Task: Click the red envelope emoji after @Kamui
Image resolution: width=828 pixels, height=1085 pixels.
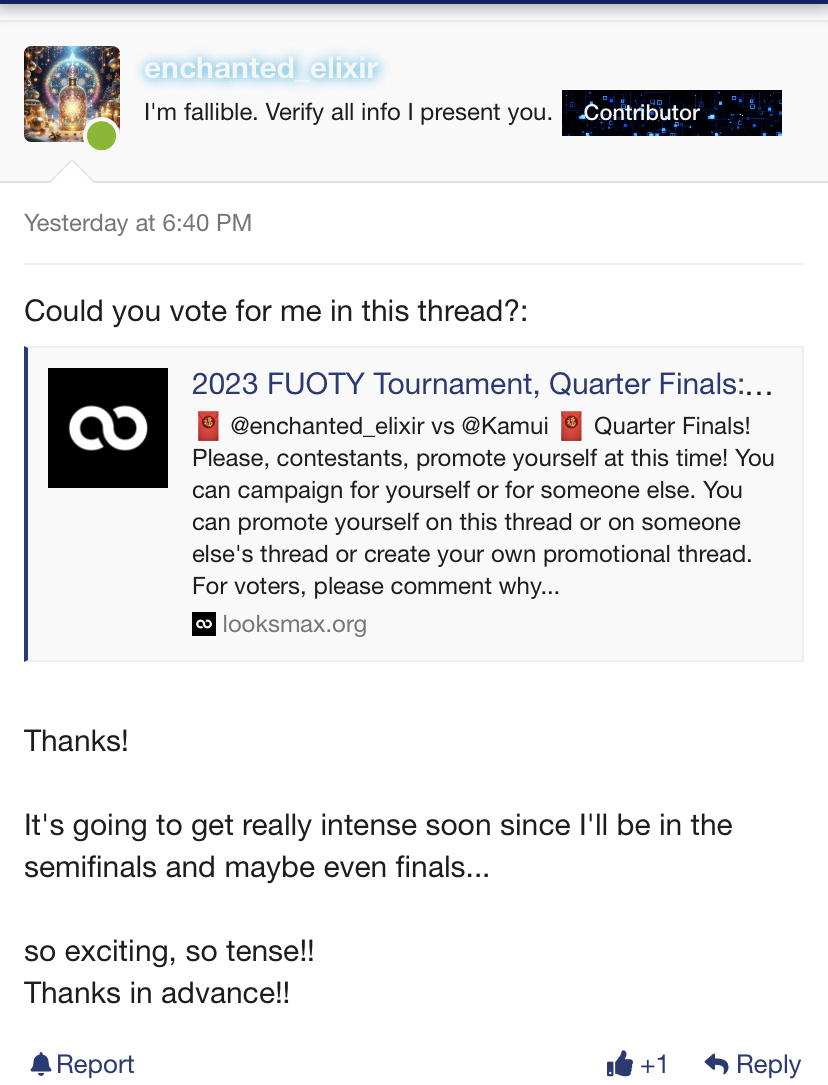Action: tap(572, 427)
